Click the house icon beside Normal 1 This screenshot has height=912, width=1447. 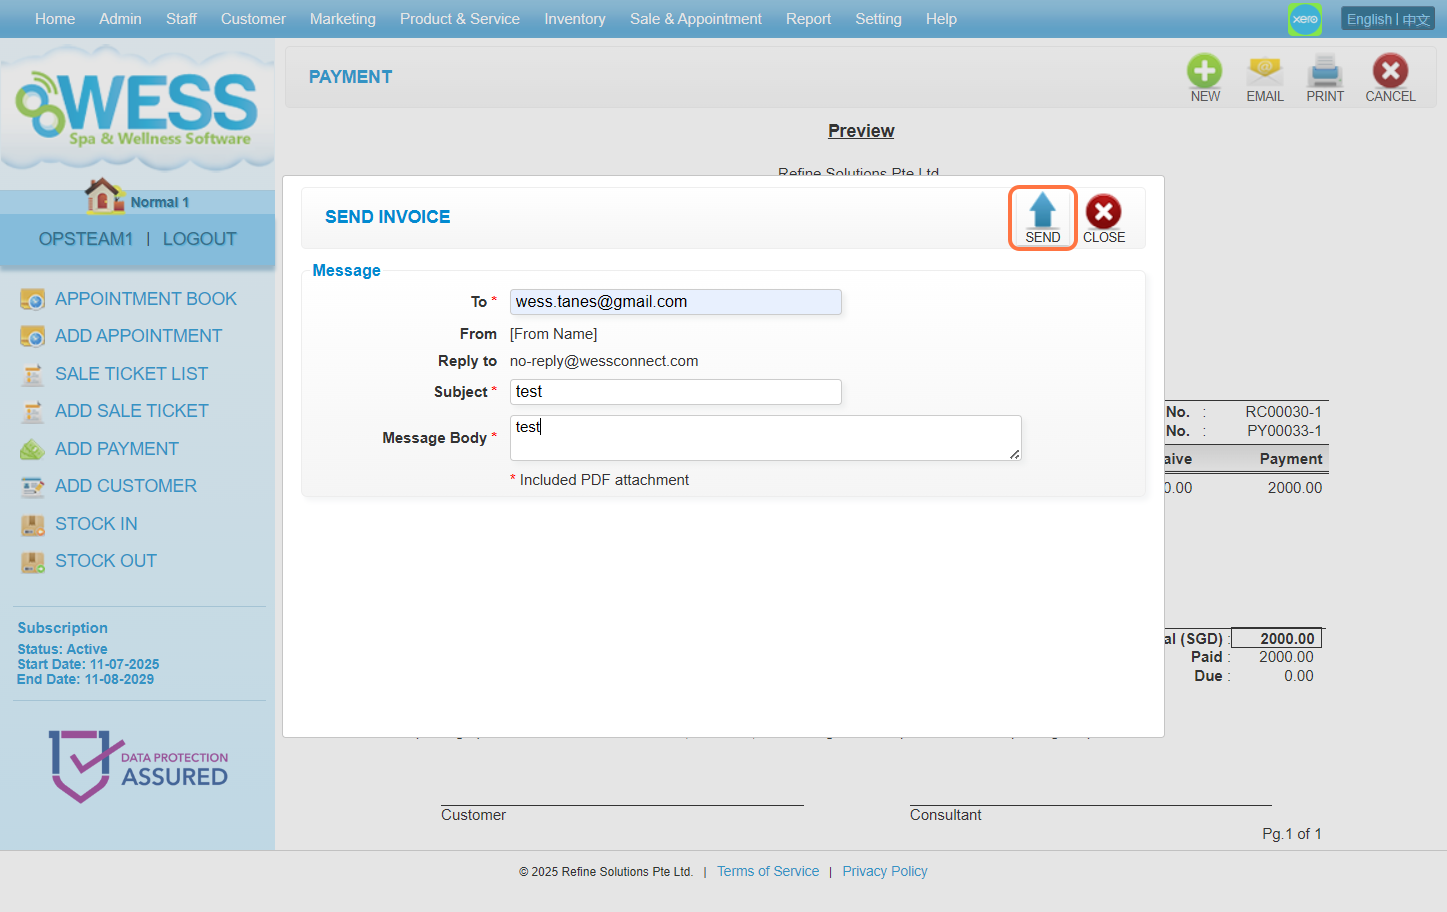pos(103,196)
